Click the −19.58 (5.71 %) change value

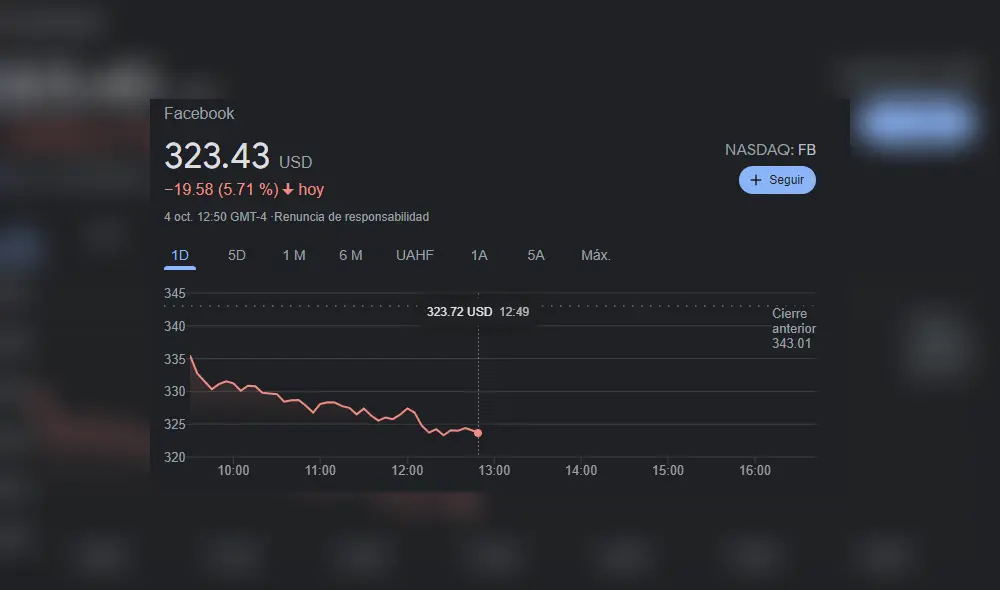click(221, 190)
